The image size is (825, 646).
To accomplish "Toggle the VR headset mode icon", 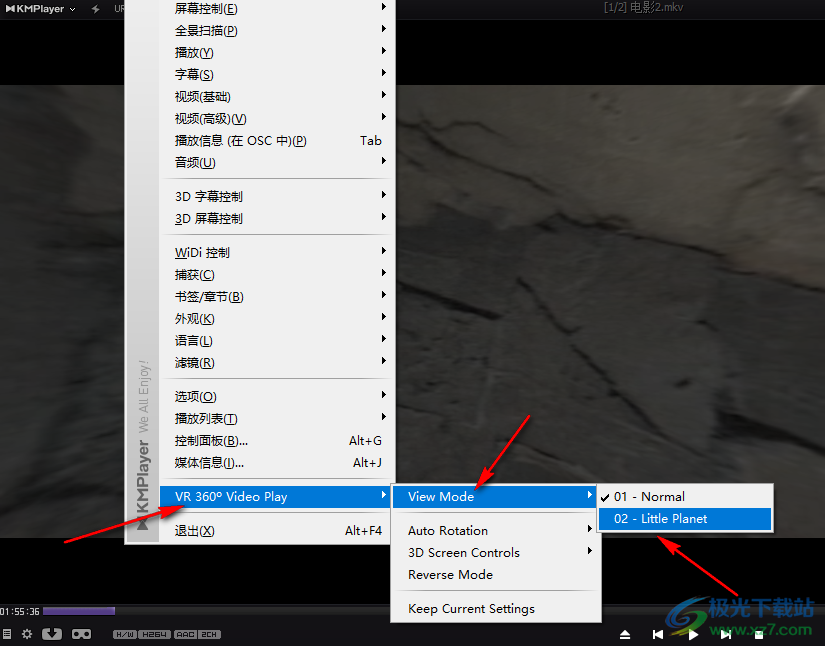I will (82, 634).
